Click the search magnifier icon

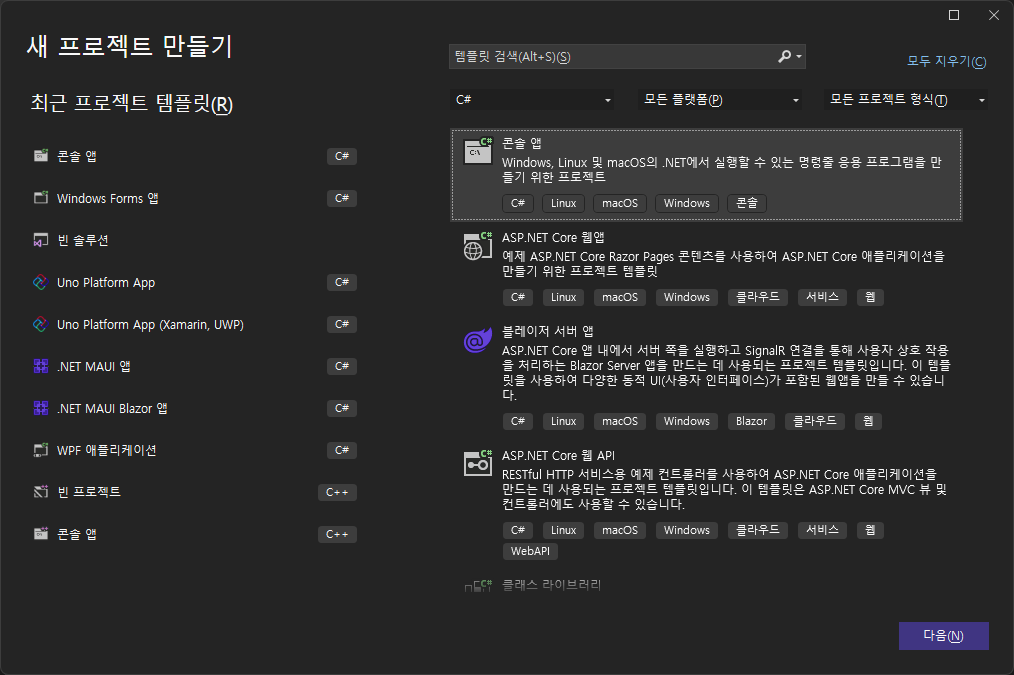784,56
